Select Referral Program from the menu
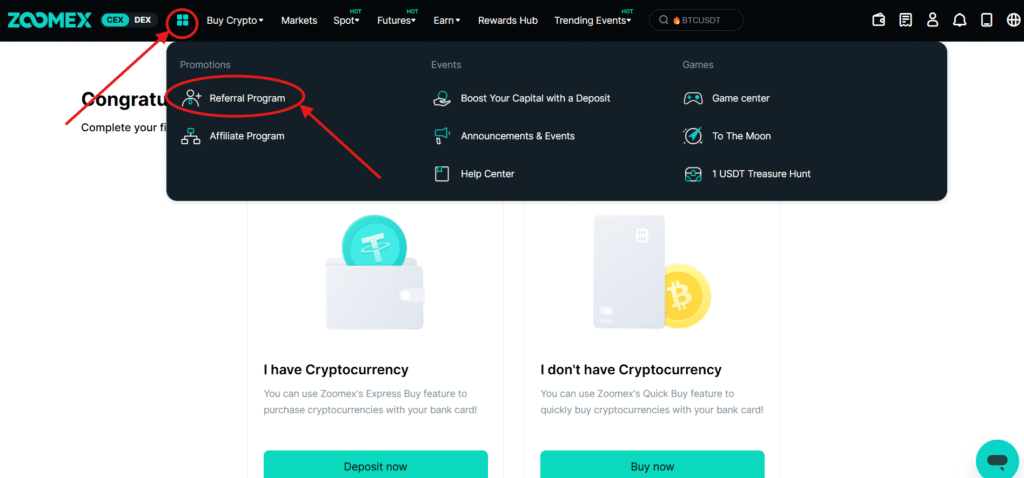 [x=246, y=98]
